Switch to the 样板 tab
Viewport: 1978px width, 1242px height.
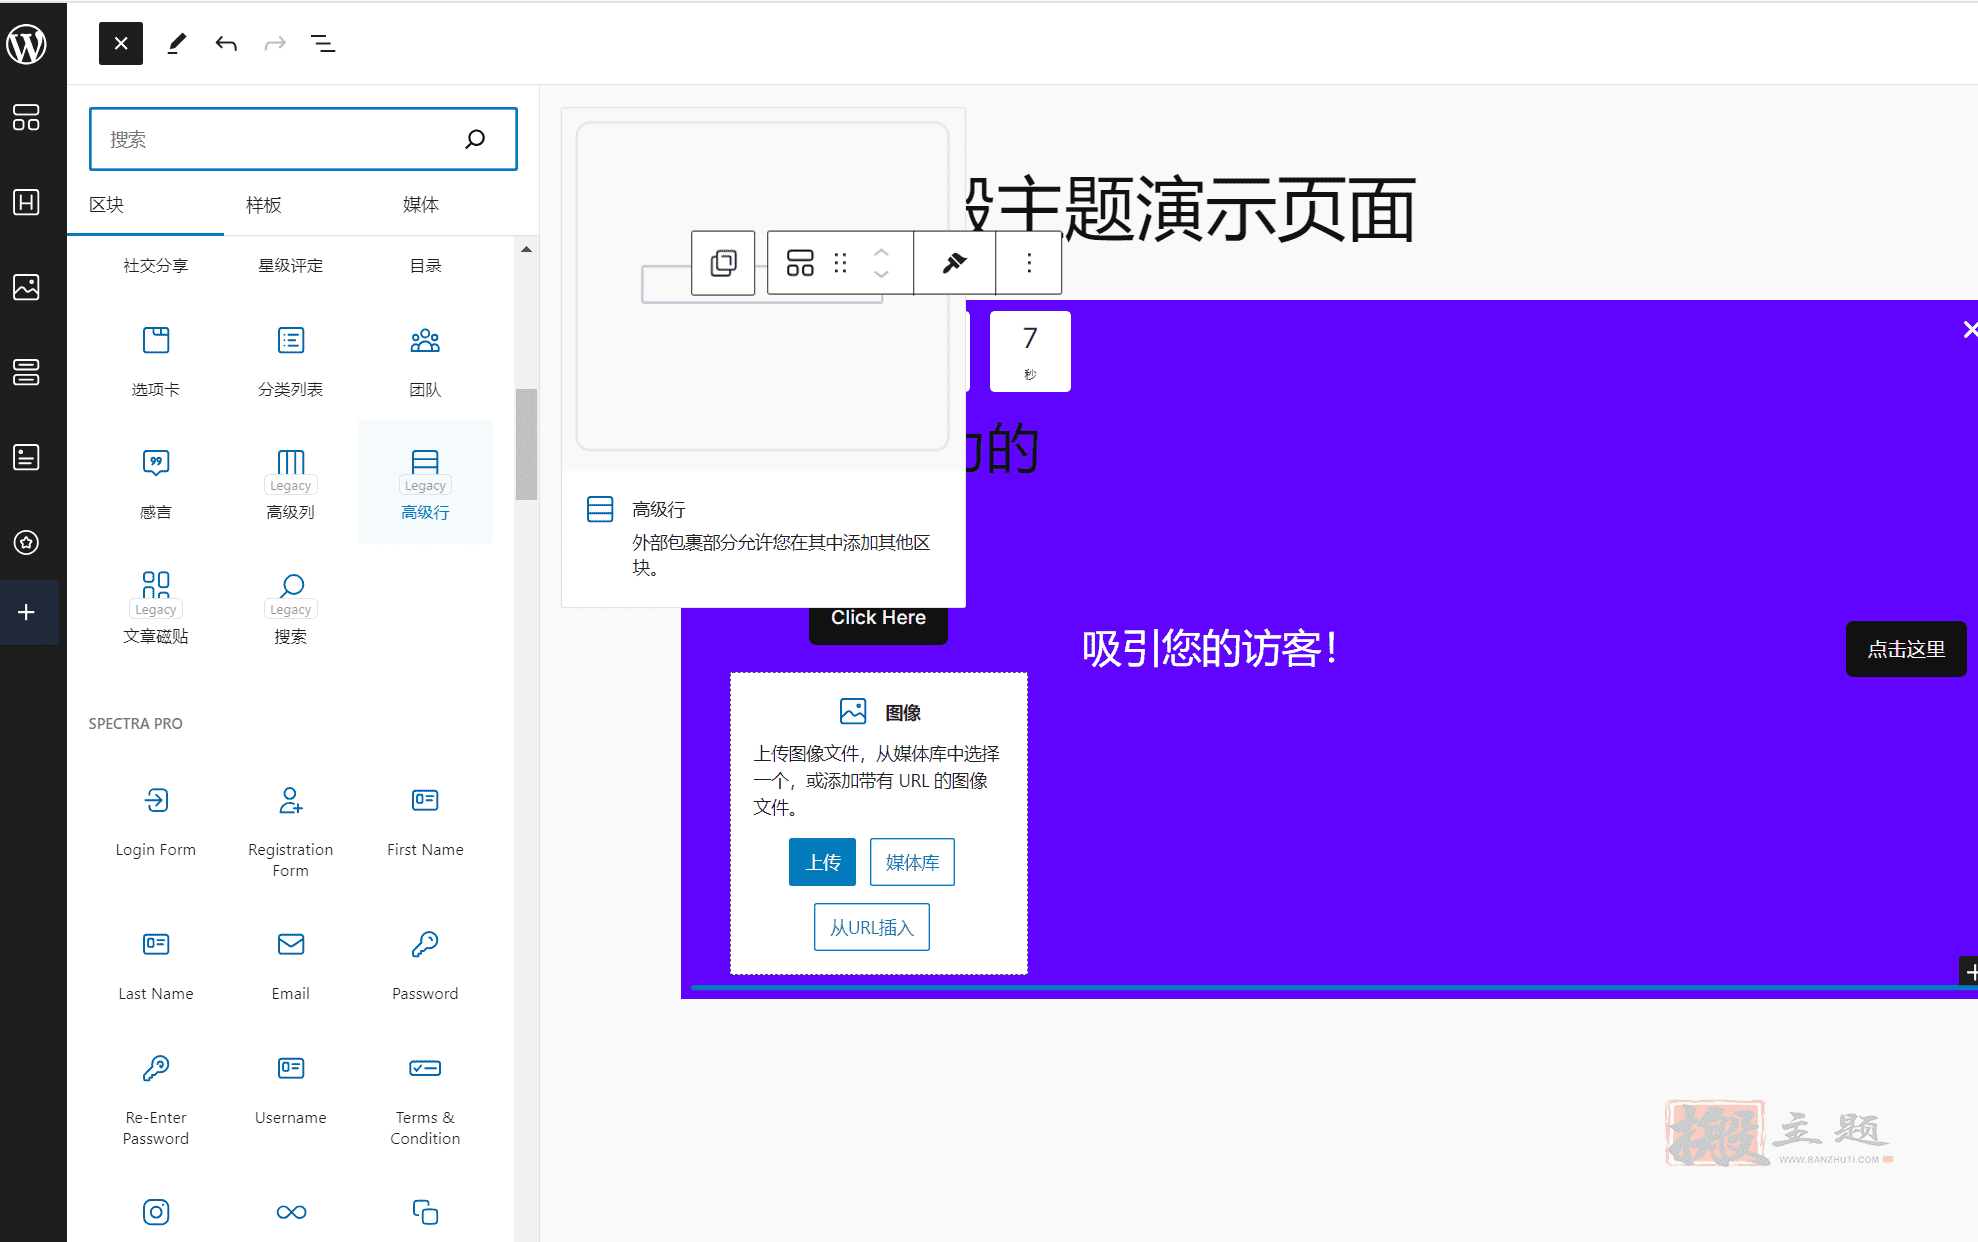point(264,204)
